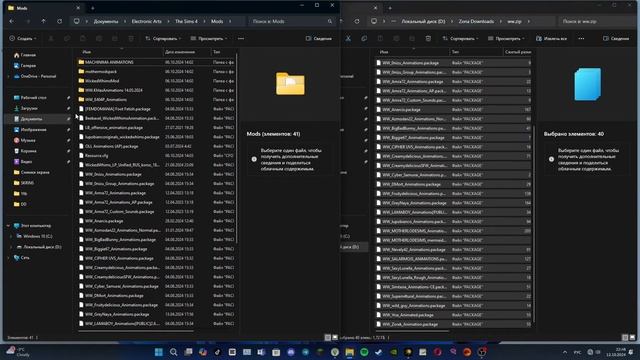Expand Windows 10 (C:) tree node
640x360 pixels.
(x=11, y=236)
